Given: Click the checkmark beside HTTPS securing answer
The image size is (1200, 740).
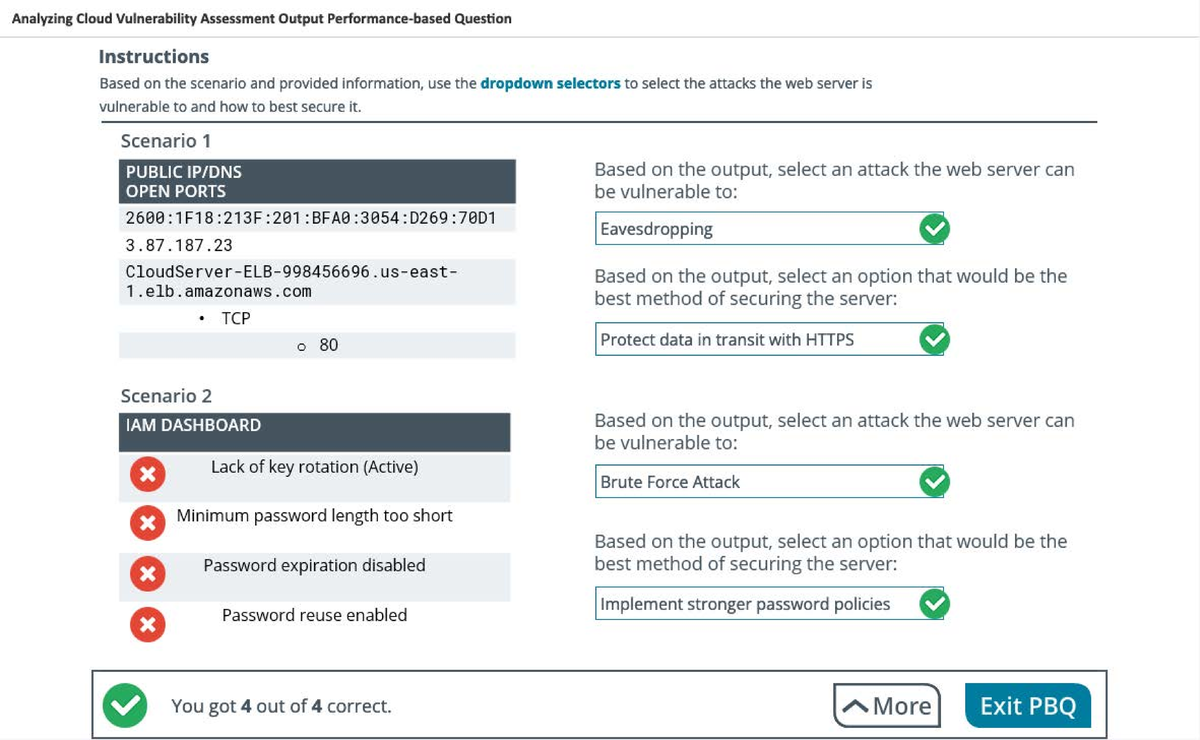Looking at the screenshot, I should point(933,339).
